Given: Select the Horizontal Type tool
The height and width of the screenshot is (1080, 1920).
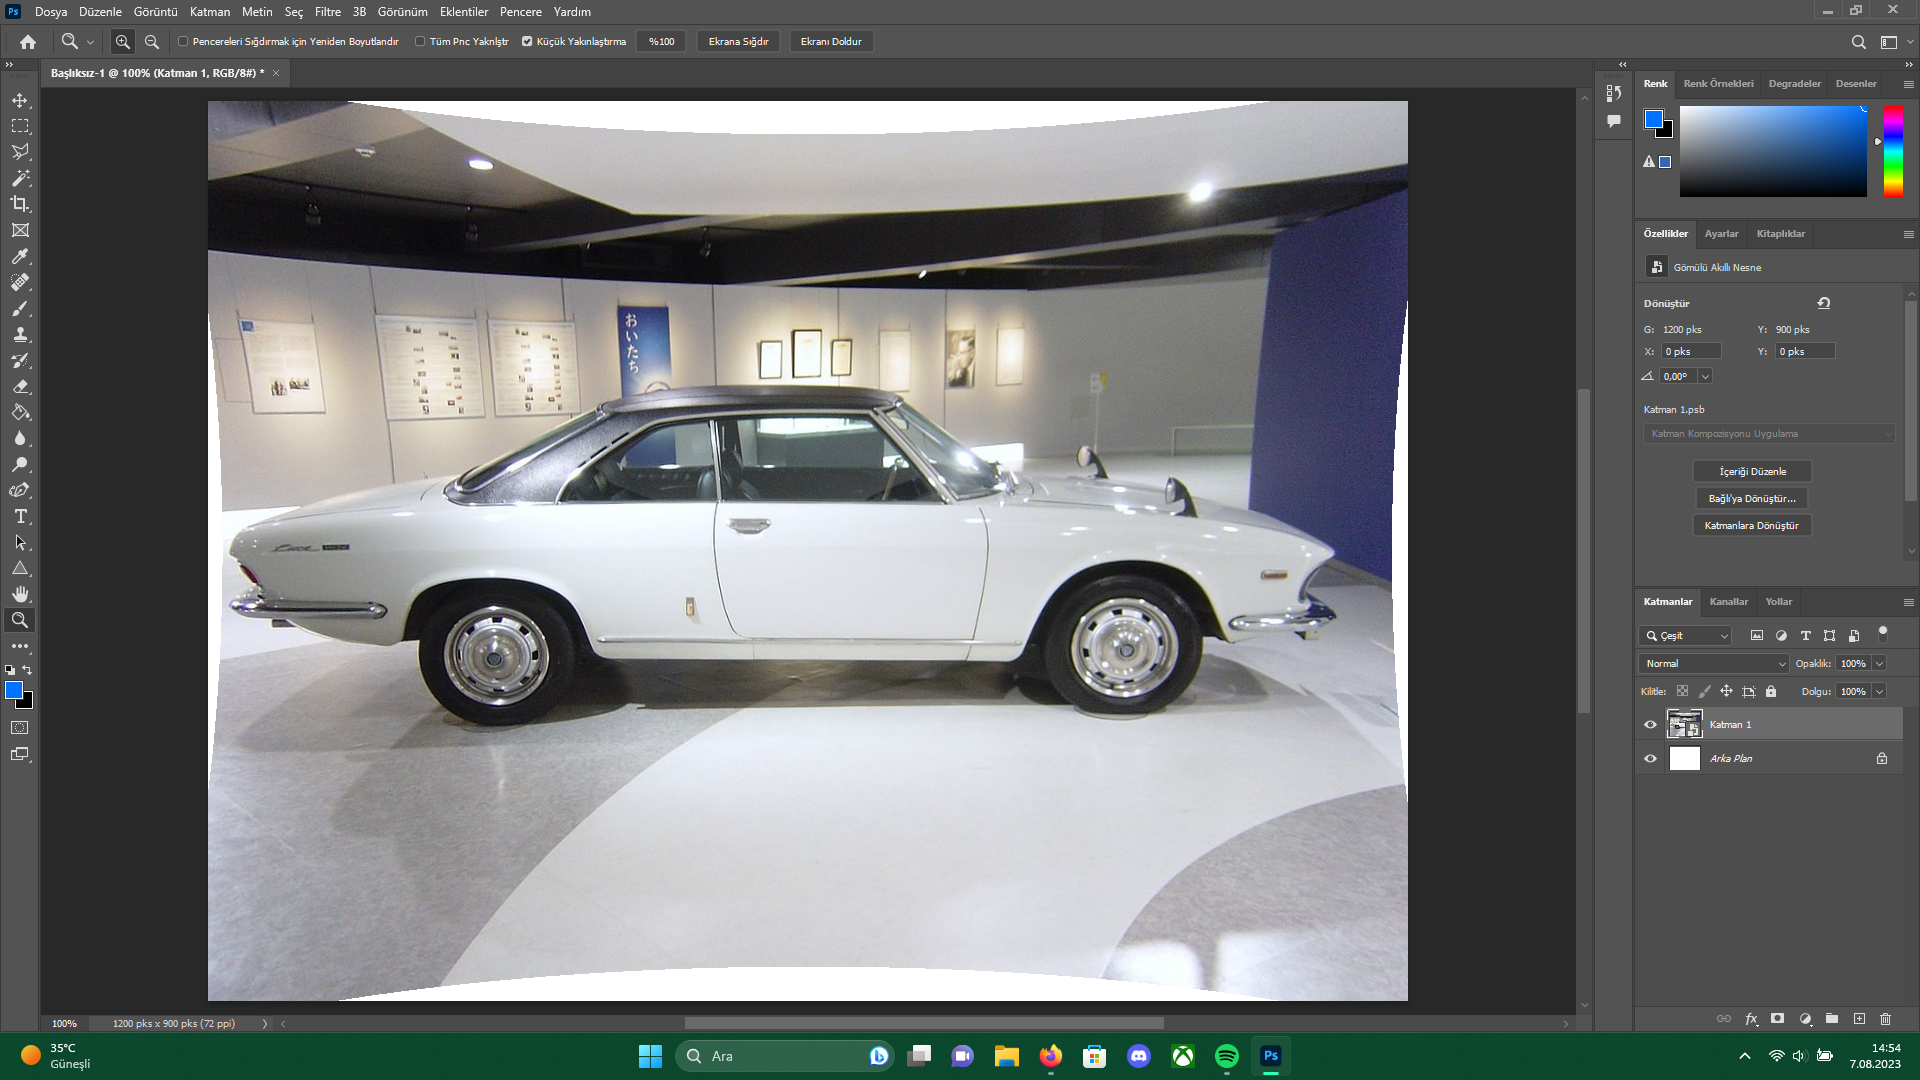Looking at the screenshot, I should coord(20,516).
